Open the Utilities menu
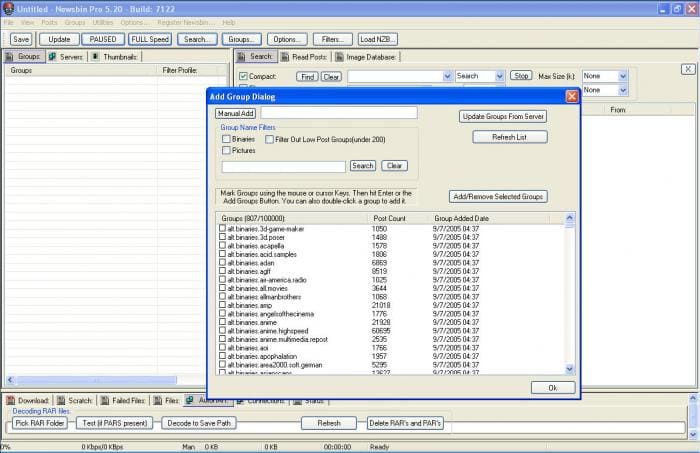This screenshot has width=700, height=453. [103, 22]
